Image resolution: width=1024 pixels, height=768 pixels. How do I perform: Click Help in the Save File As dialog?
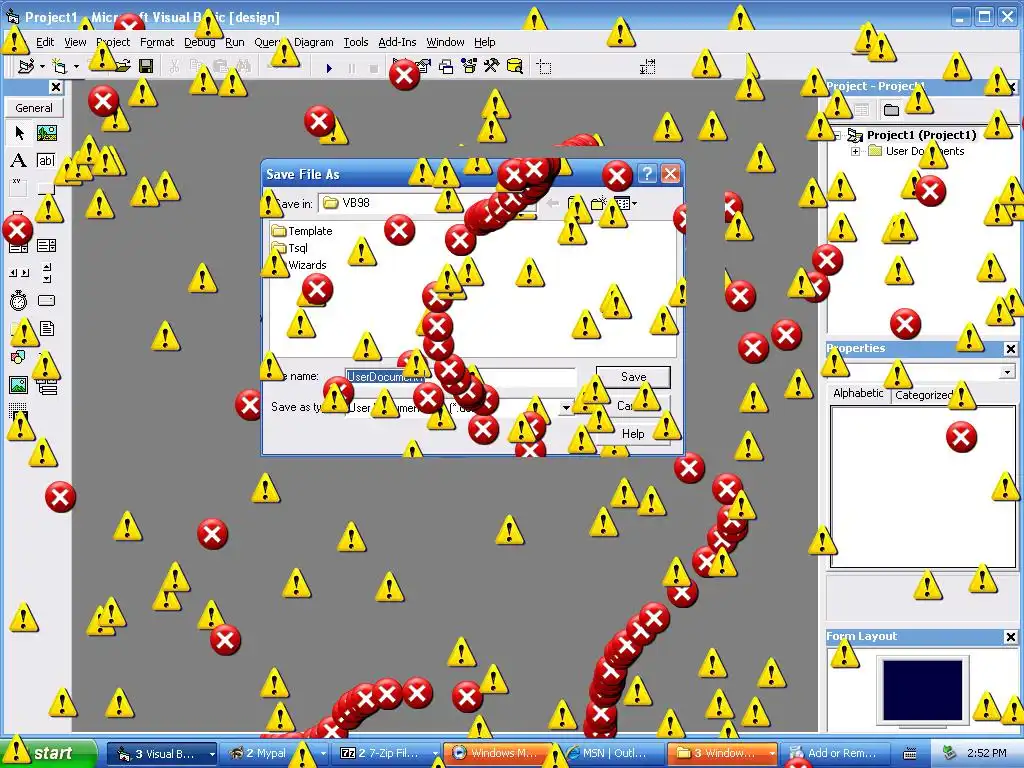633,434
